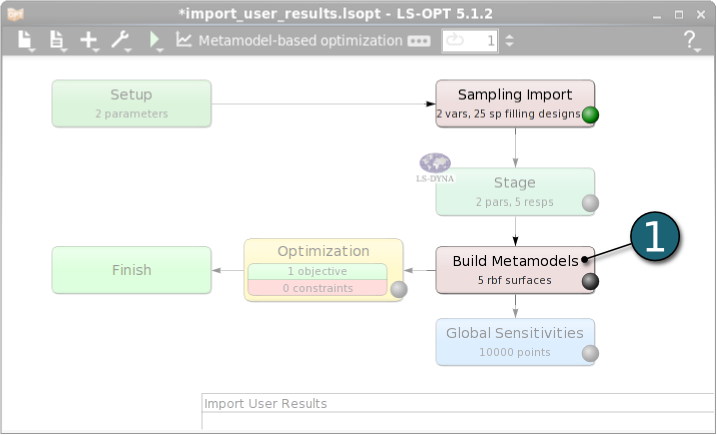This screenshot has height=435, width=717.
Task: Click the '2 pars, 5 resps' text
Action: [515, 202]
